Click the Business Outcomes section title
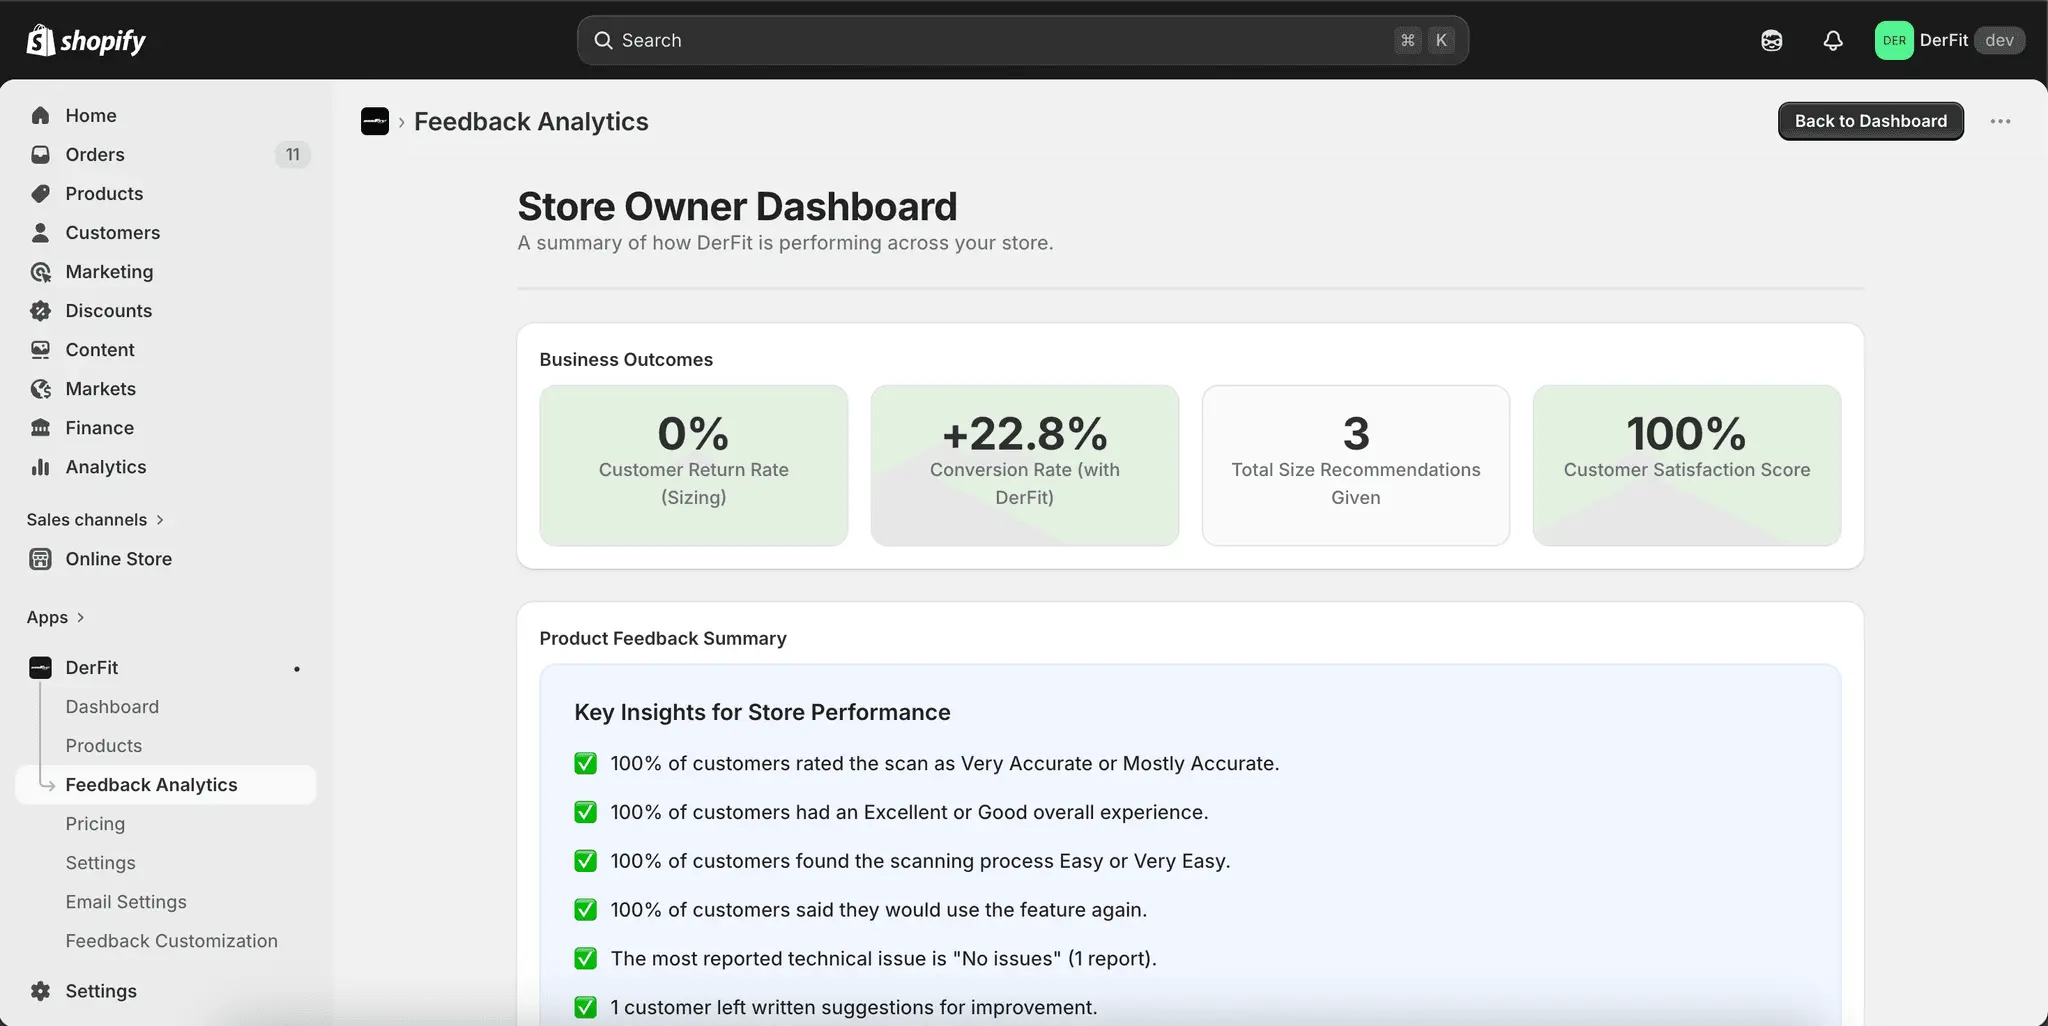The height and width of the screenshot is (1026, 2048). 626,359
